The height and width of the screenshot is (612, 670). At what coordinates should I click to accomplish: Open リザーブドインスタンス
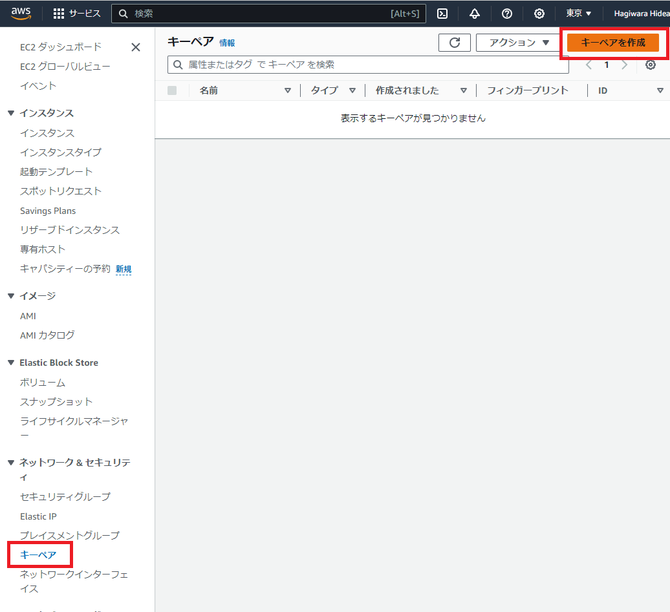[70, 230]
